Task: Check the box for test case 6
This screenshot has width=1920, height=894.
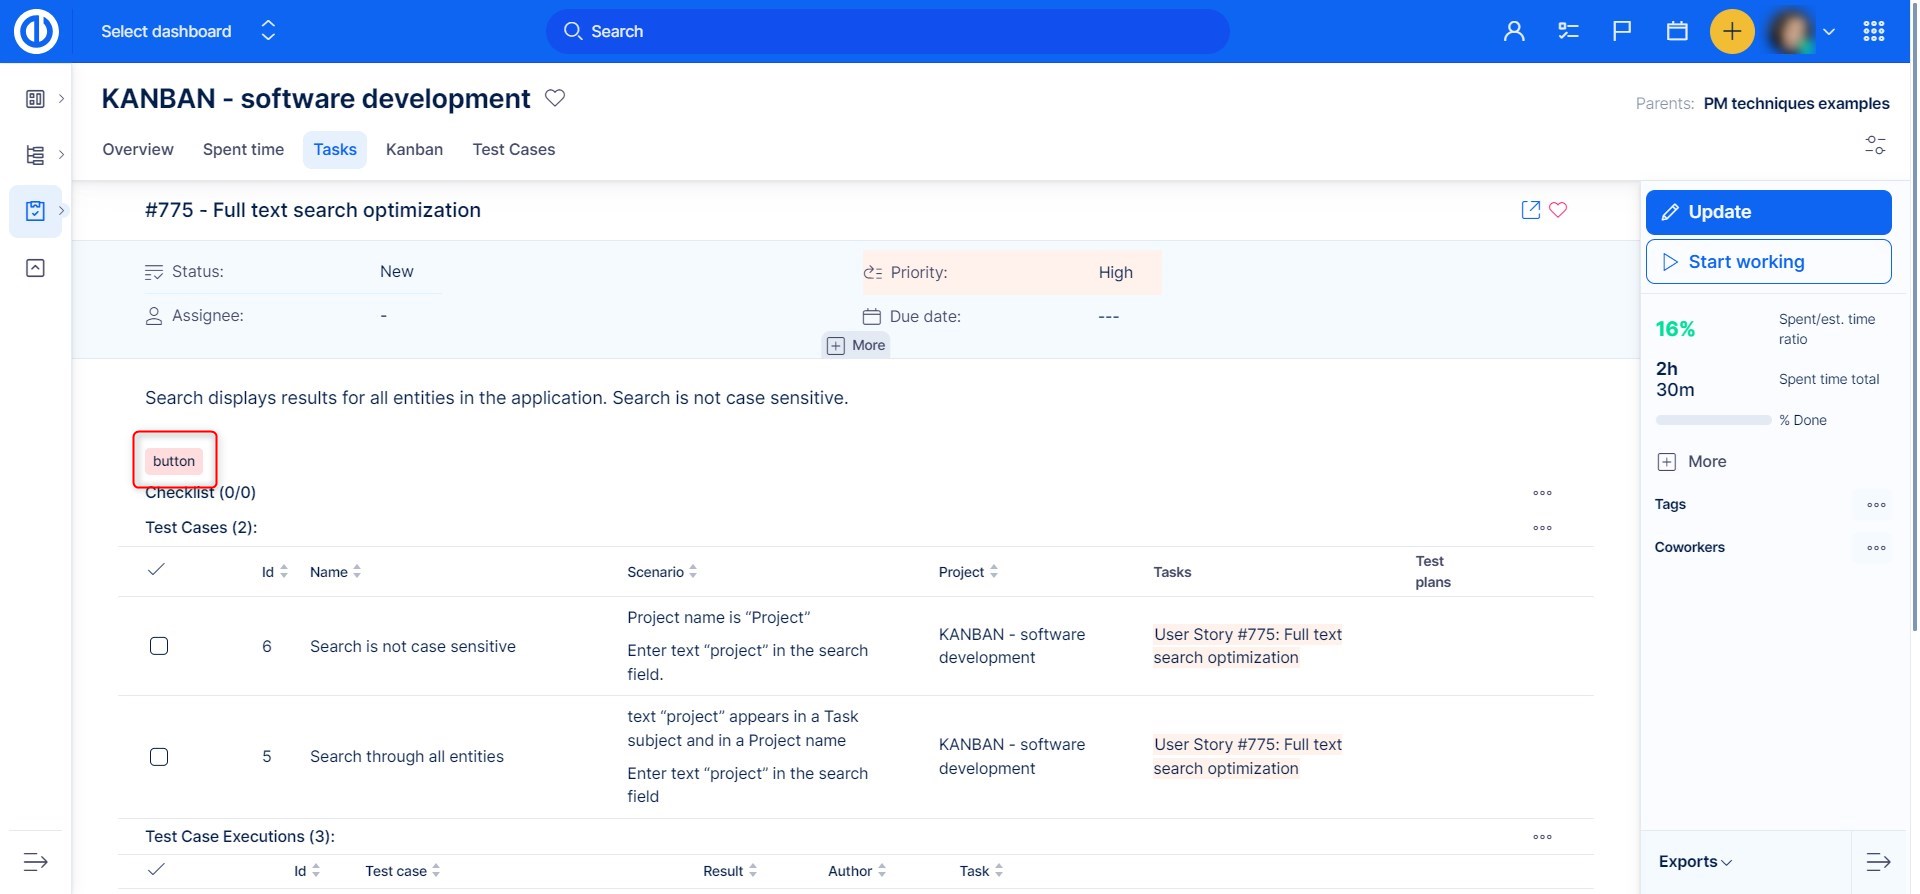Action: click(159, 646)
